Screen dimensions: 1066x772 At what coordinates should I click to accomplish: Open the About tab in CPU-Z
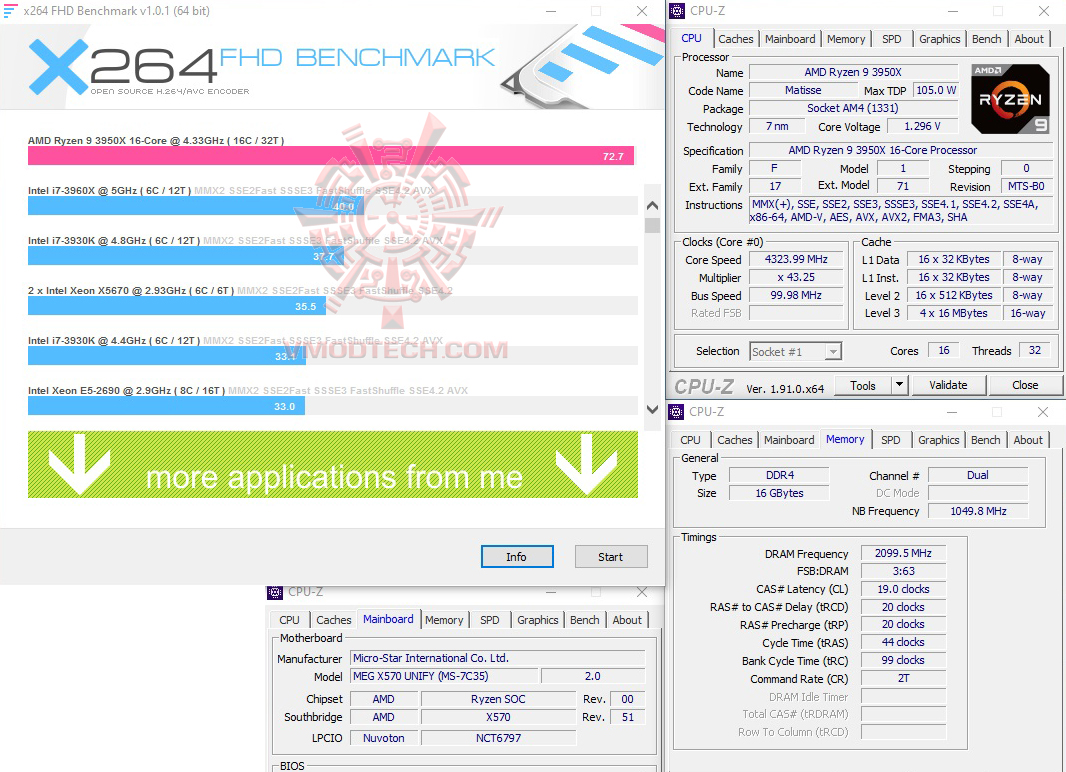coord(1029,38)
